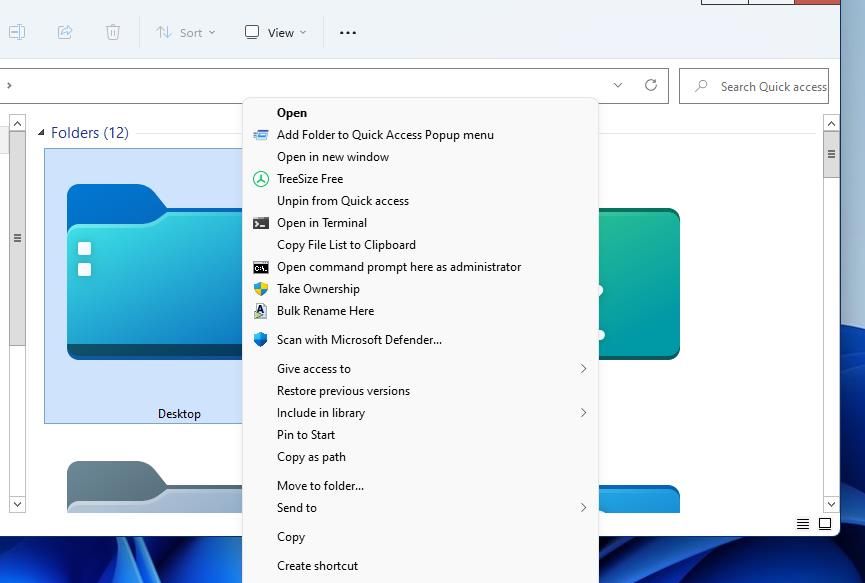
Task: Click the admin command prompt icon
Action: [x=260, y=267]
